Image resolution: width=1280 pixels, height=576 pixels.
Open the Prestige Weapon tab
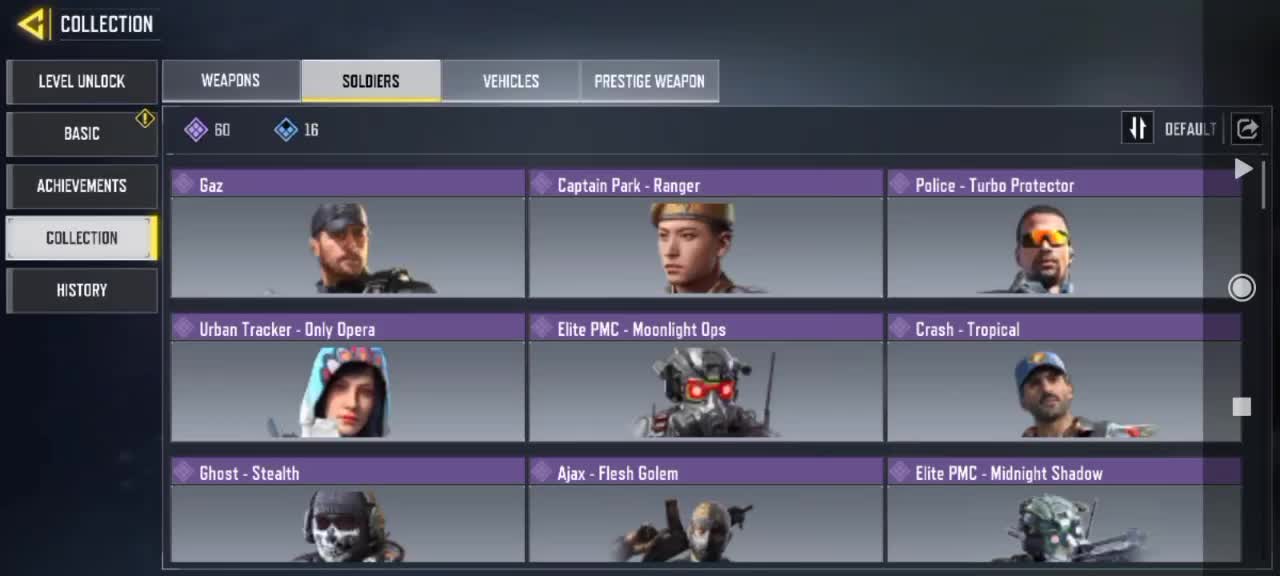(x=650, y=81)
